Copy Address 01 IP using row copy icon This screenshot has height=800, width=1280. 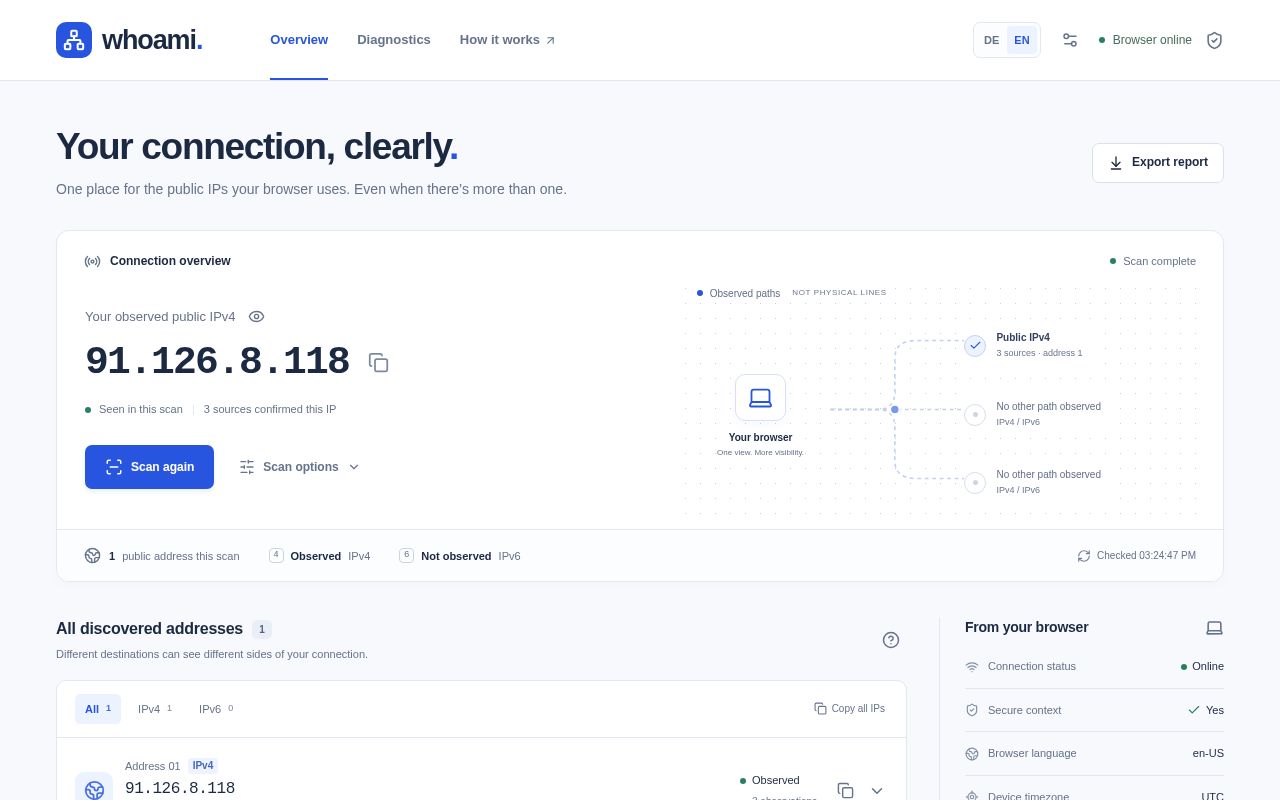pyautogui.click(x=845, y=790)
